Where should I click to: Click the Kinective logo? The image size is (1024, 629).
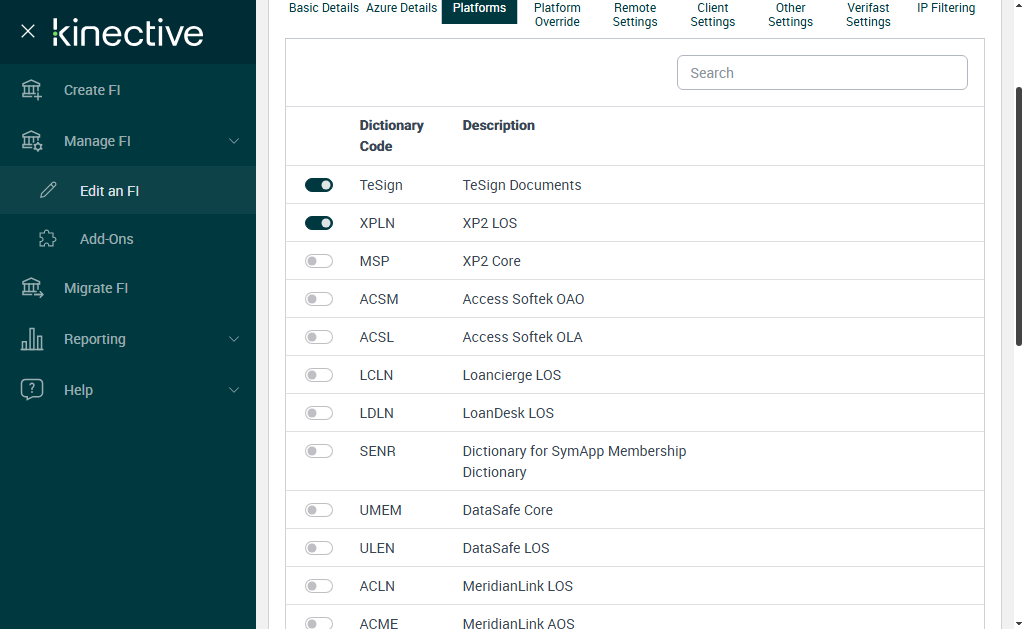[128, 32]
